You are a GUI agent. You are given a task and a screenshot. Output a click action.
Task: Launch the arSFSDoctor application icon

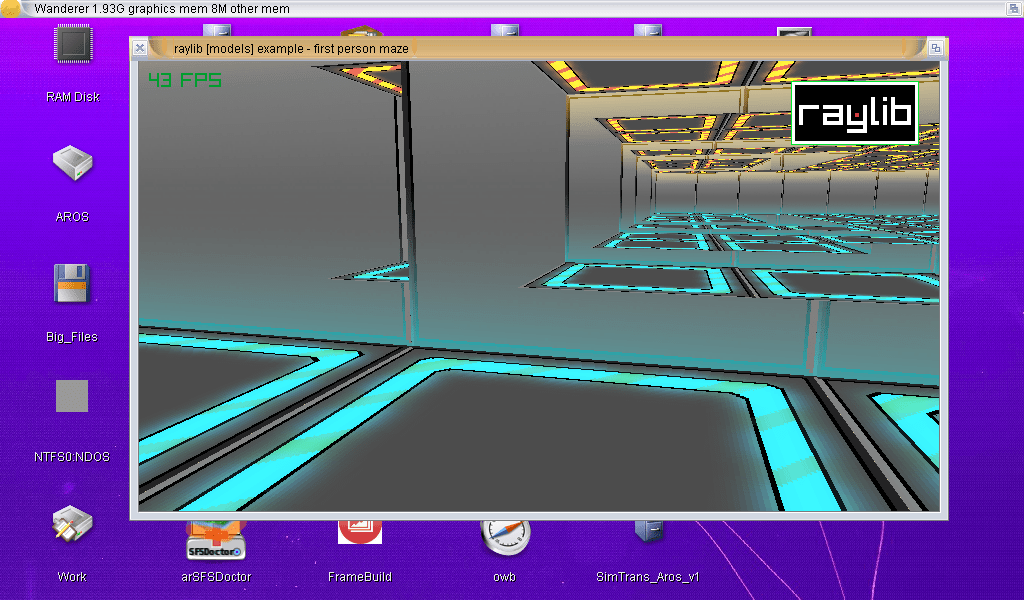click(x=216, y=540)
